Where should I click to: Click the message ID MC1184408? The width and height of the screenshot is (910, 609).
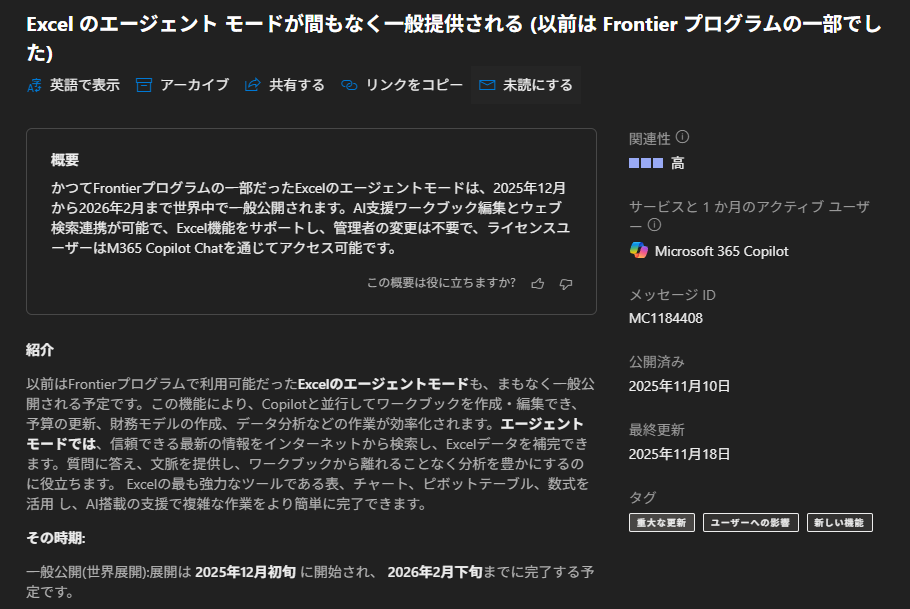(x=666, y=318)
